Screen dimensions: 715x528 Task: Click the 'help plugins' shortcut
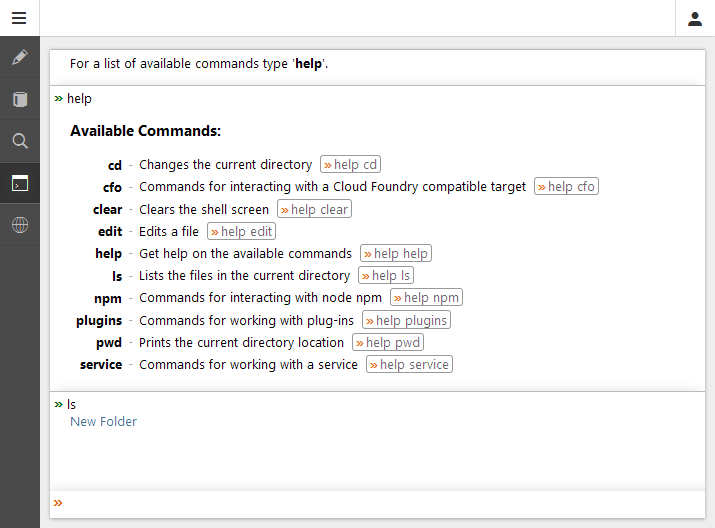[x=406, y=321]
